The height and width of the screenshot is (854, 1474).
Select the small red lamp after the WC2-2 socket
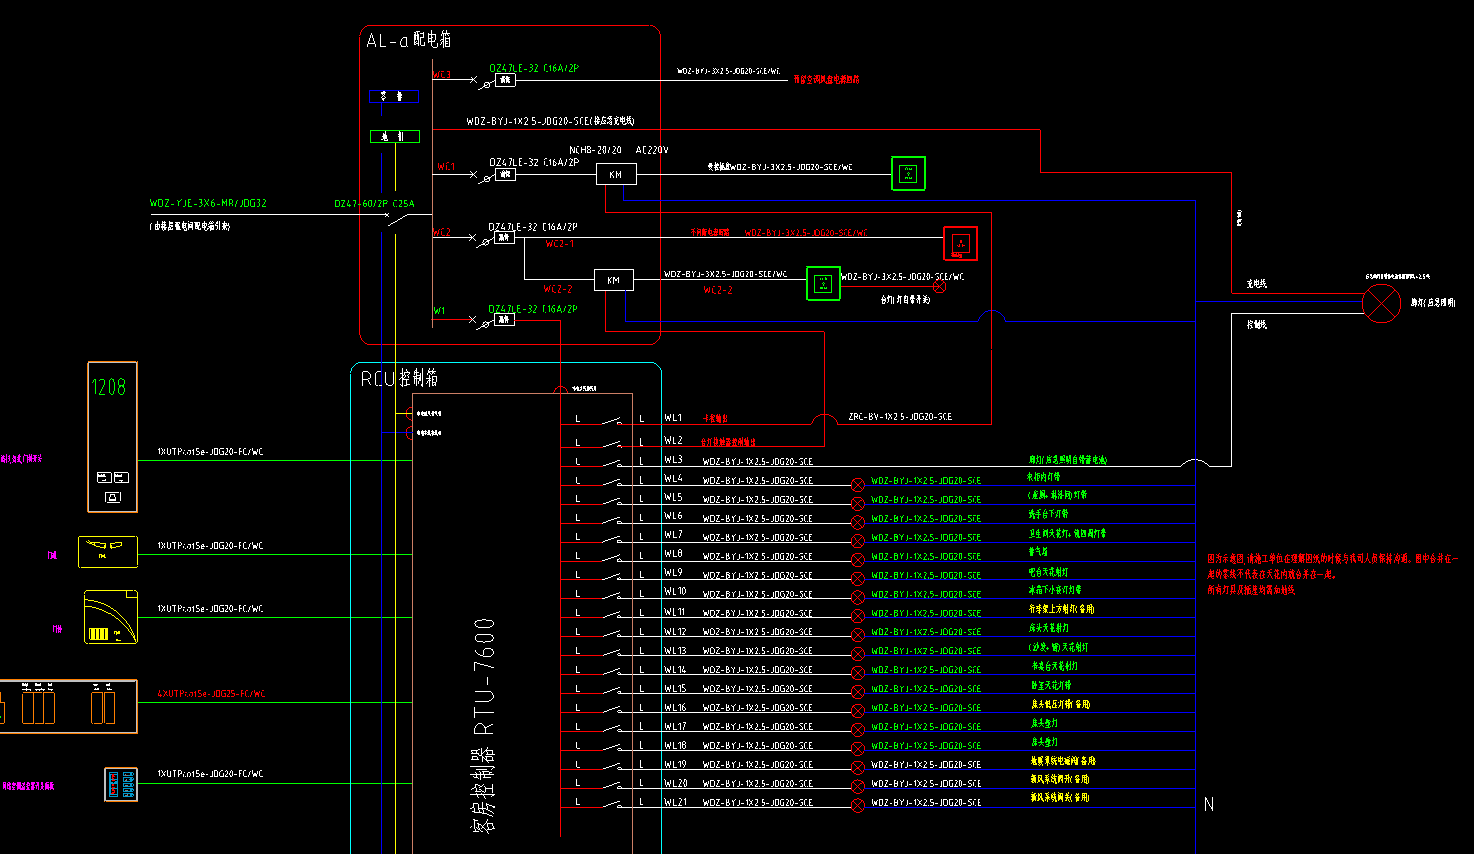[939, 287]
